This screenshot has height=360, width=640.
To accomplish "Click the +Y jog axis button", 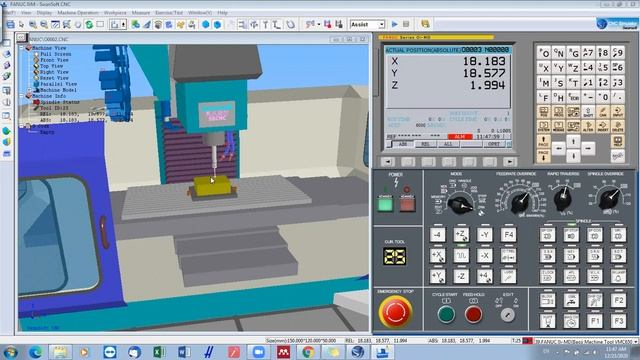I will [437, 276].
